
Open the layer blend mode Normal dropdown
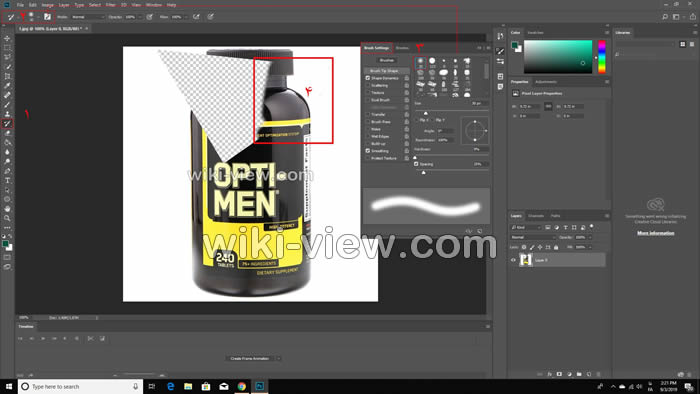tap(533, 237)
